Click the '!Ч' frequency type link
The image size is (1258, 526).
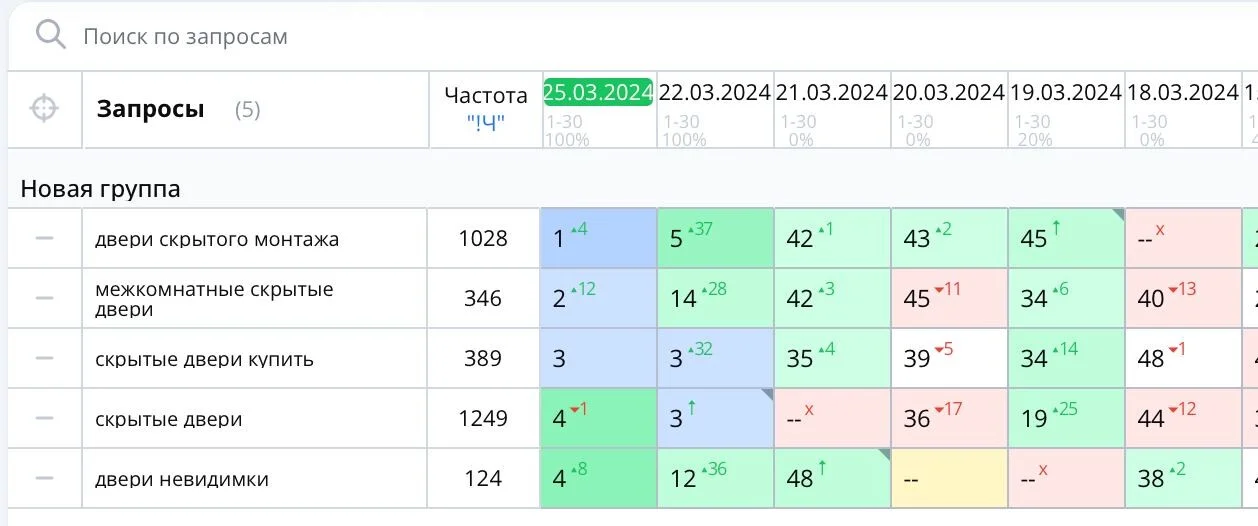click(486, 123)
